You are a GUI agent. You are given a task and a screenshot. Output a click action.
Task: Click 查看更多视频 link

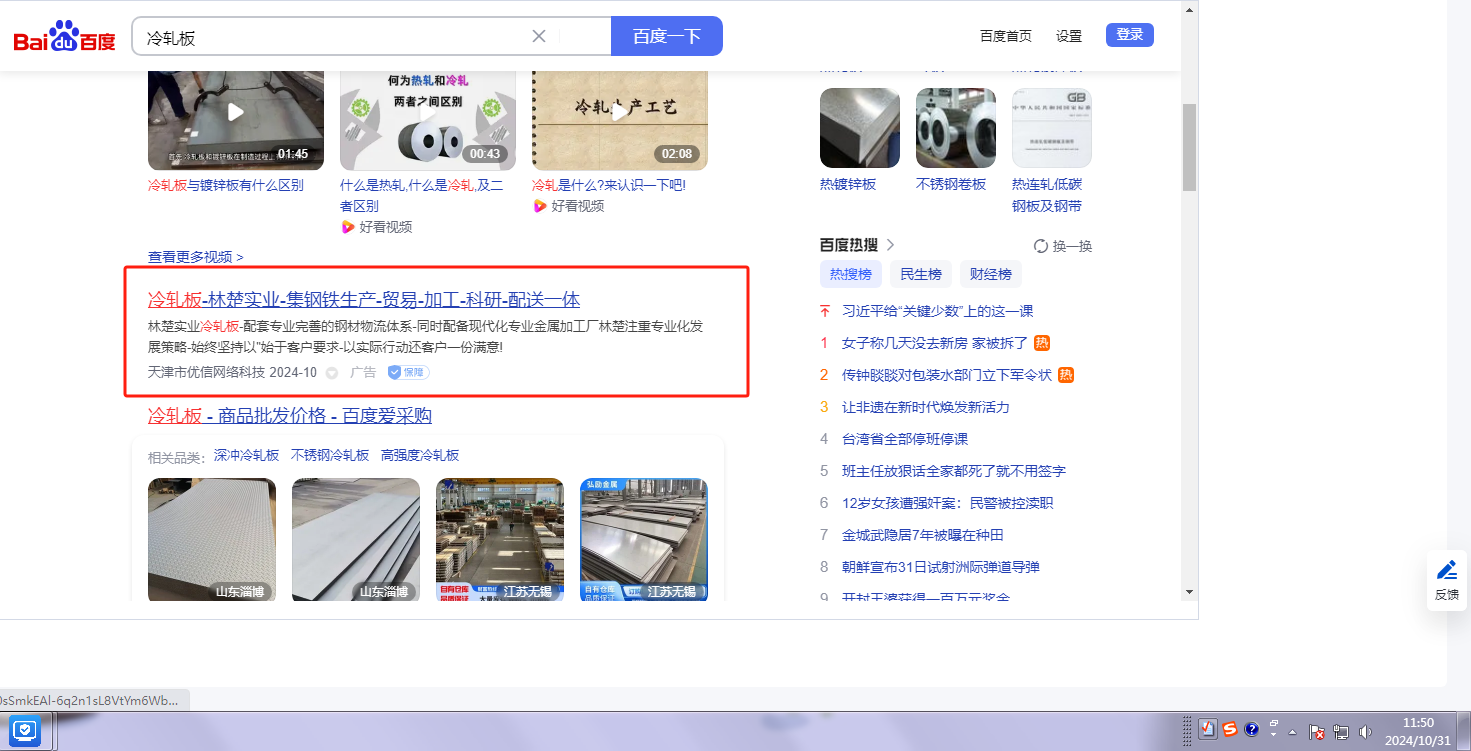coord(196,257)
